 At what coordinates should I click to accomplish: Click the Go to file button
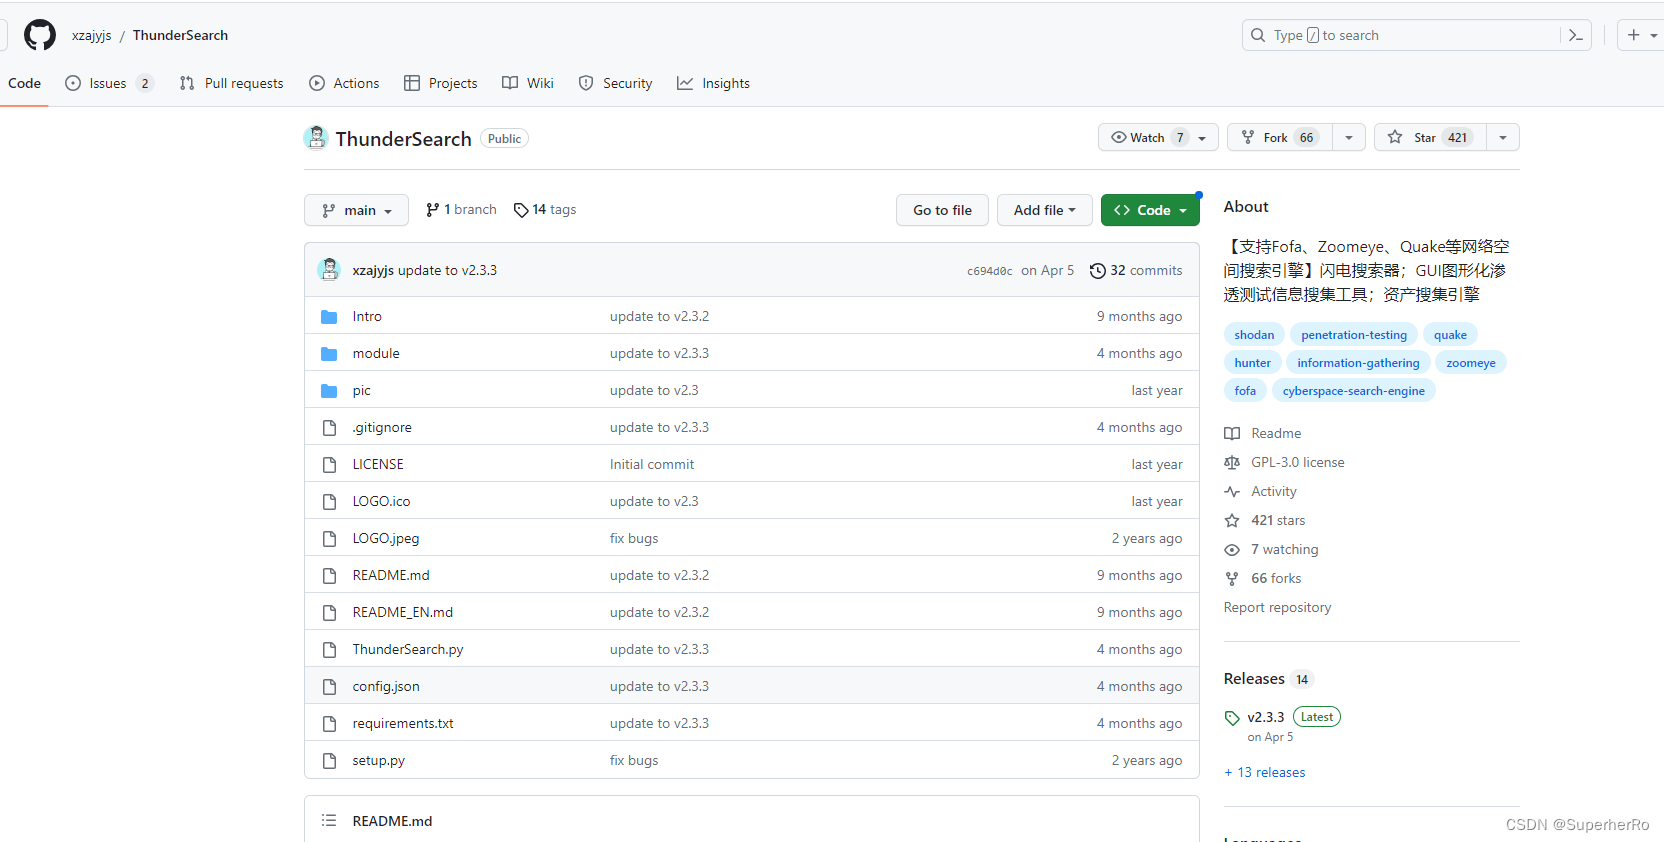[x=942, y=210]
